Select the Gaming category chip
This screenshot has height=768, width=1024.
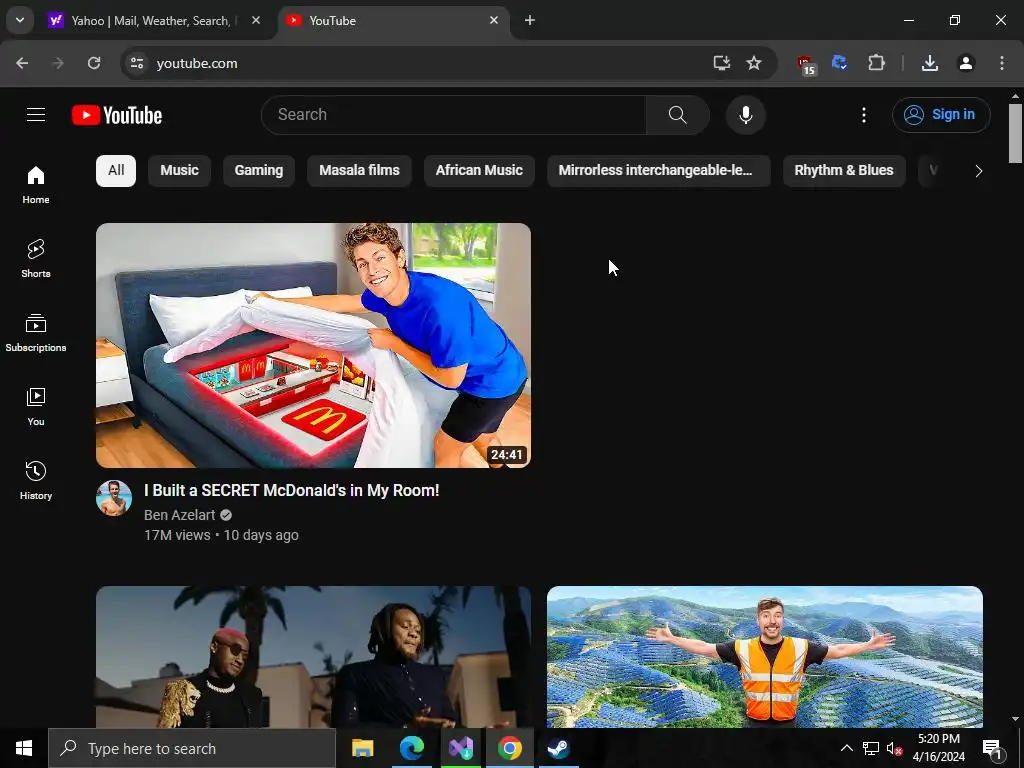tap(259, 171)
